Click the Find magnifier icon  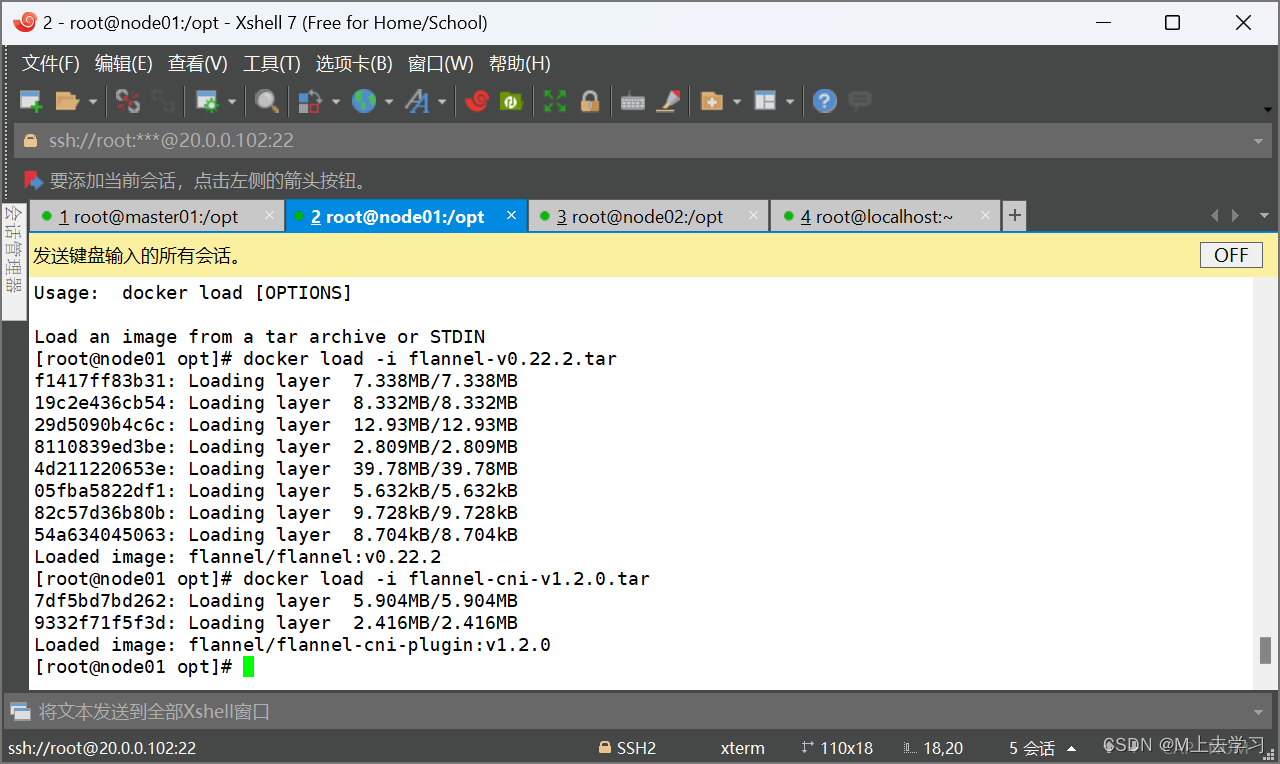(266, 101)
